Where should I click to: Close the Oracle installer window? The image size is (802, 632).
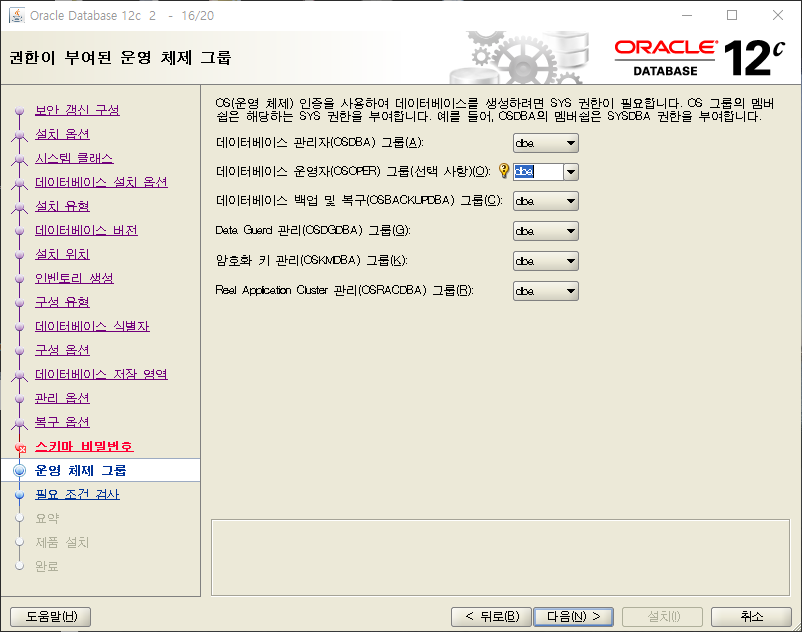coord(778,15)
